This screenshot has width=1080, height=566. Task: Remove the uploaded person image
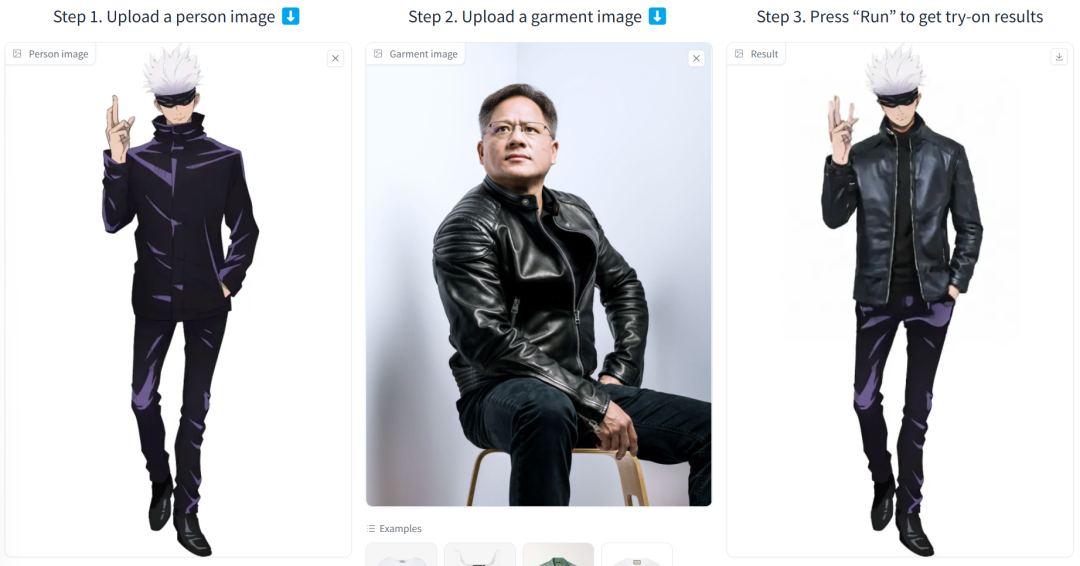point(335,59)
